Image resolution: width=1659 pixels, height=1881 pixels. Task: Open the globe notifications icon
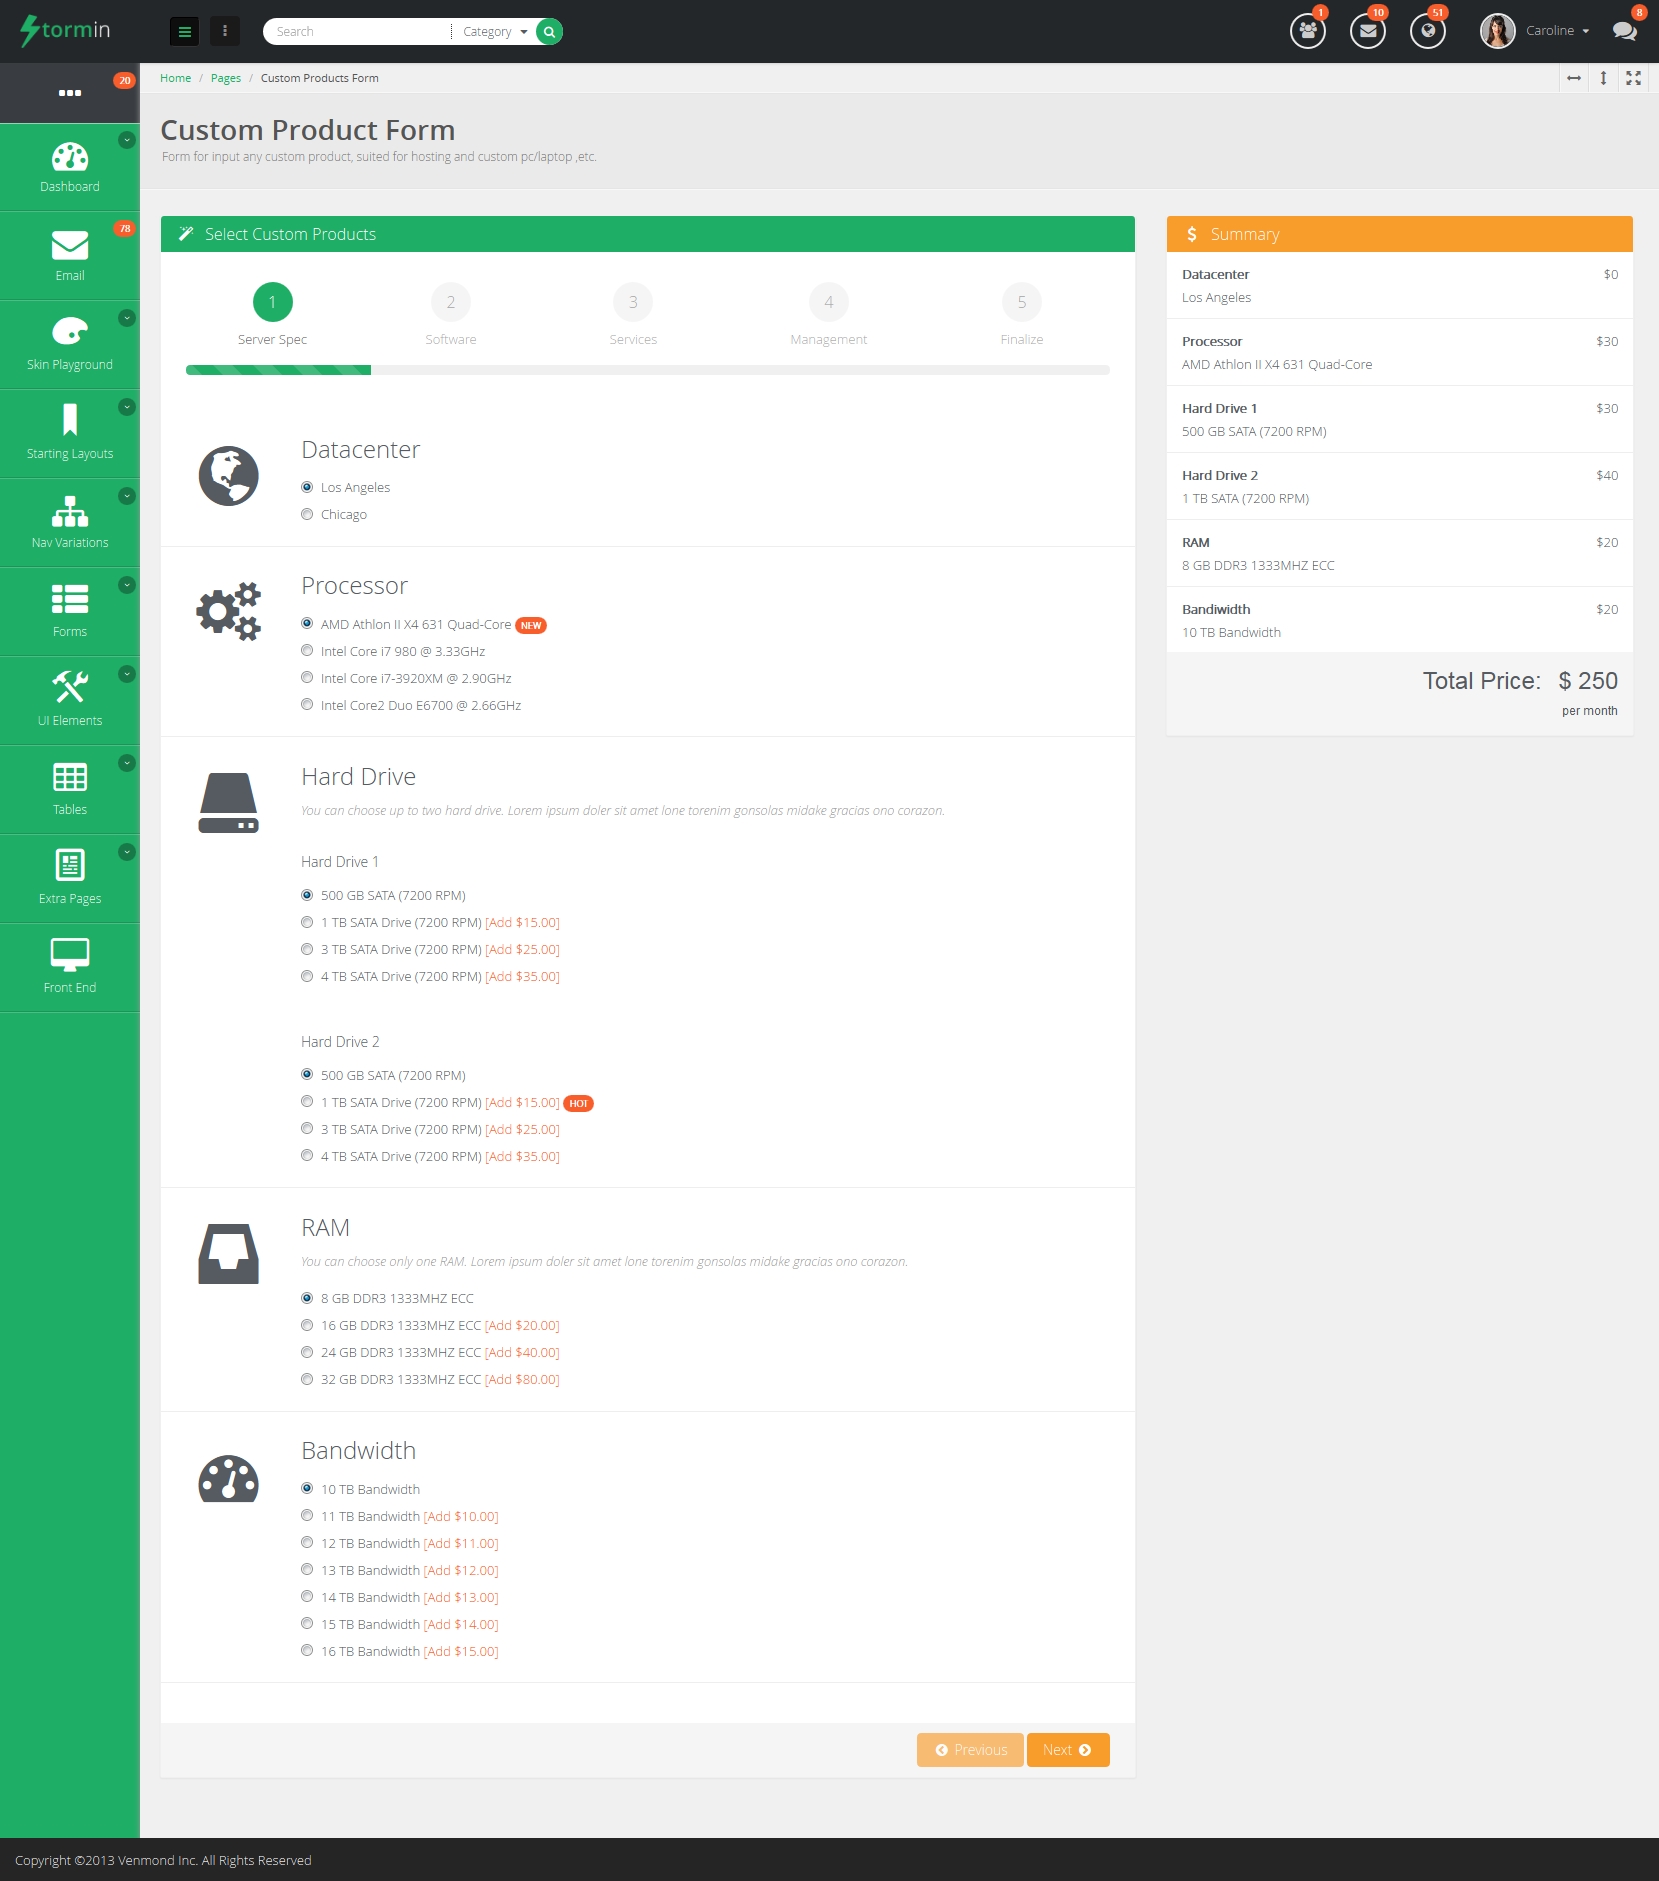pos(1427,31)
